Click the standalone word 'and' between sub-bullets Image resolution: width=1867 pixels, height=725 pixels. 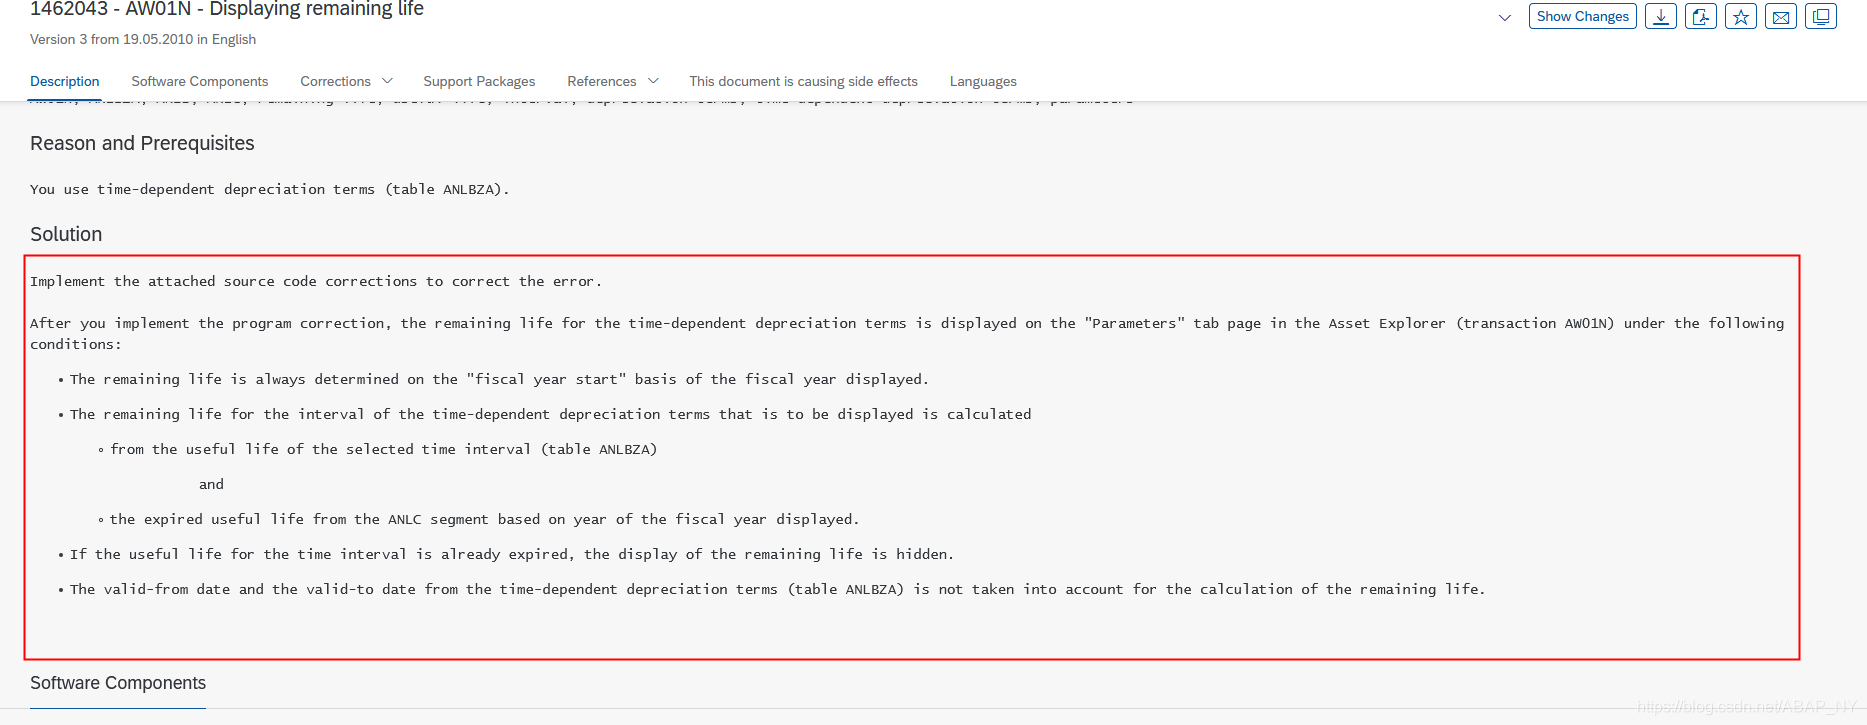pyautogui.click(x=211, y=484)
